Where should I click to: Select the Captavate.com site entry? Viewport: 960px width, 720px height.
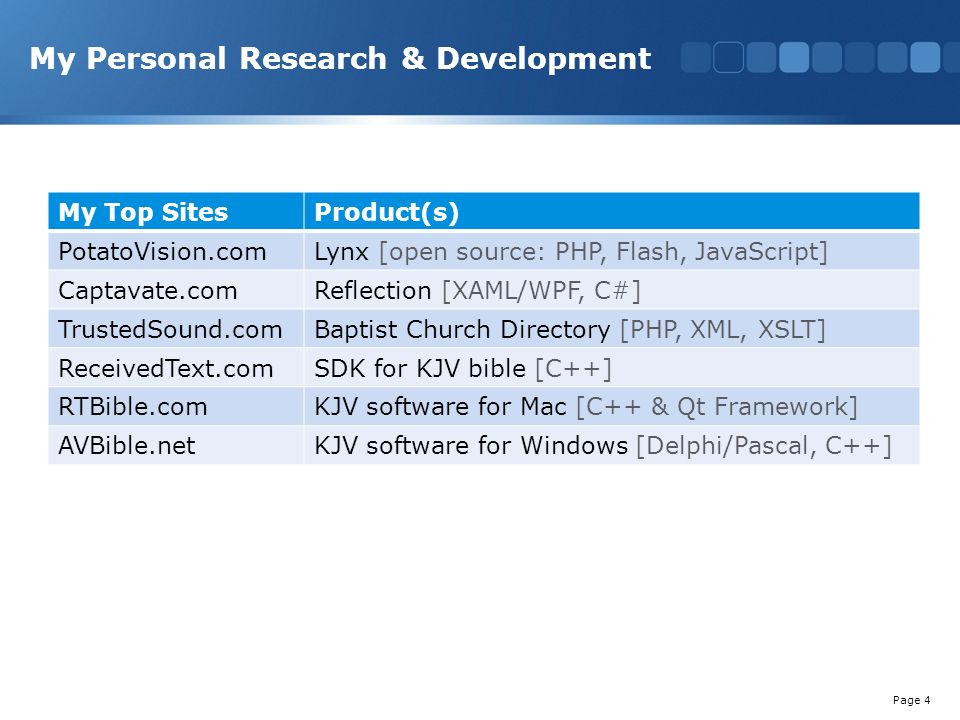point(176,290)
